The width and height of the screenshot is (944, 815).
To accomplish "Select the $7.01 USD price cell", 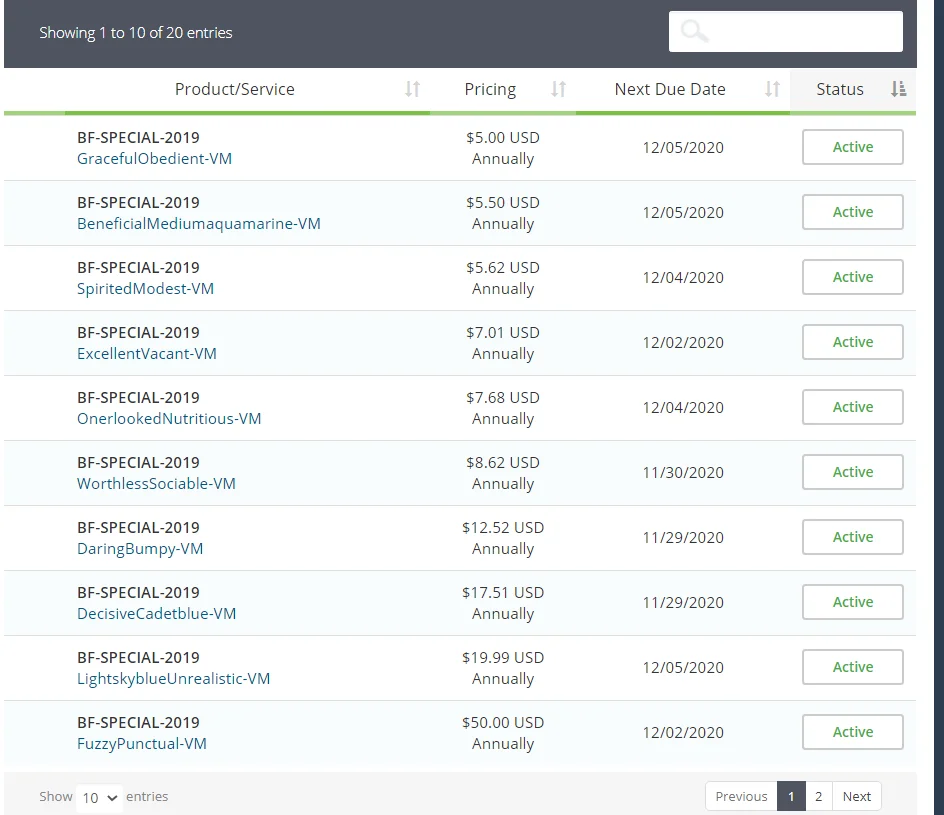I will coord(503,343).
